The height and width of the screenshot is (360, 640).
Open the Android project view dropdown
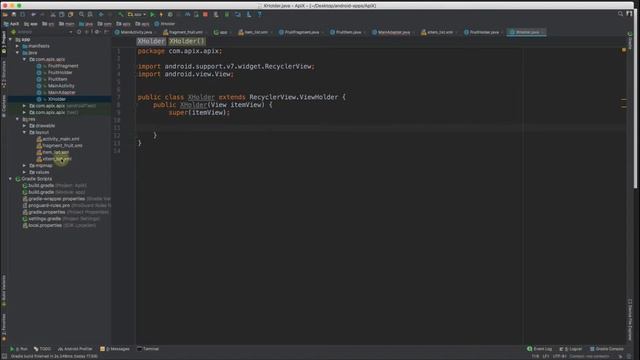pyautogui.click(x=42, y=32)
